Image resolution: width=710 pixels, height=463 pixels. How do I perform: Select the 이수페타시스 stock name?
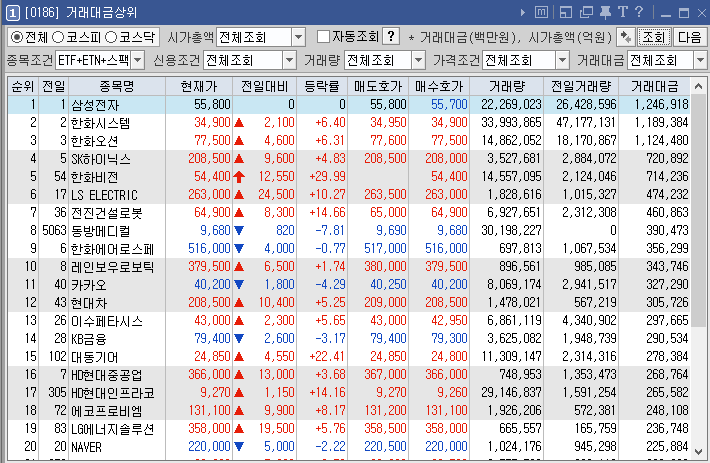click(106, 321)
